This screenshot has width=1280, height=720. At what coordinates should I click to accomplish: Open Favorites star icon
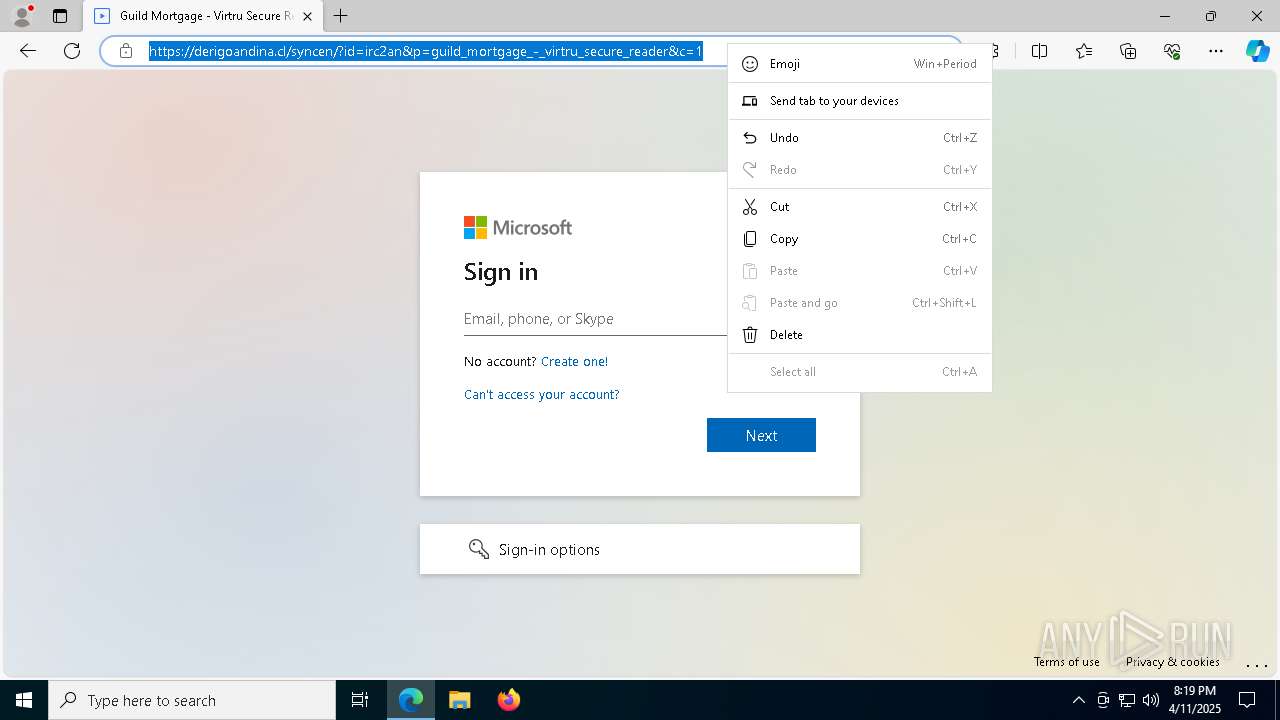(1084, 51)
